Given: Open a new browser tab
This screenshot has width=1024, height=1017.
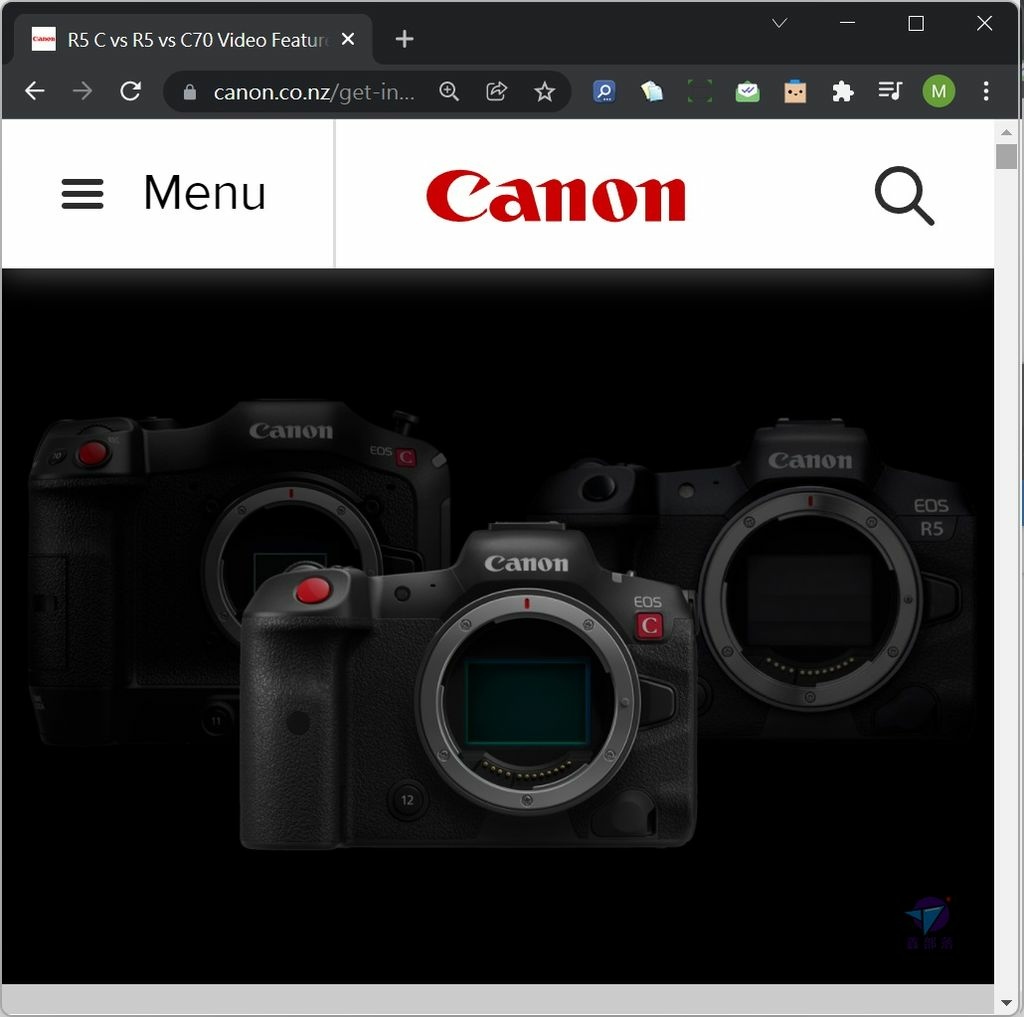Looking at the screenshot, I should pos(404,39).
